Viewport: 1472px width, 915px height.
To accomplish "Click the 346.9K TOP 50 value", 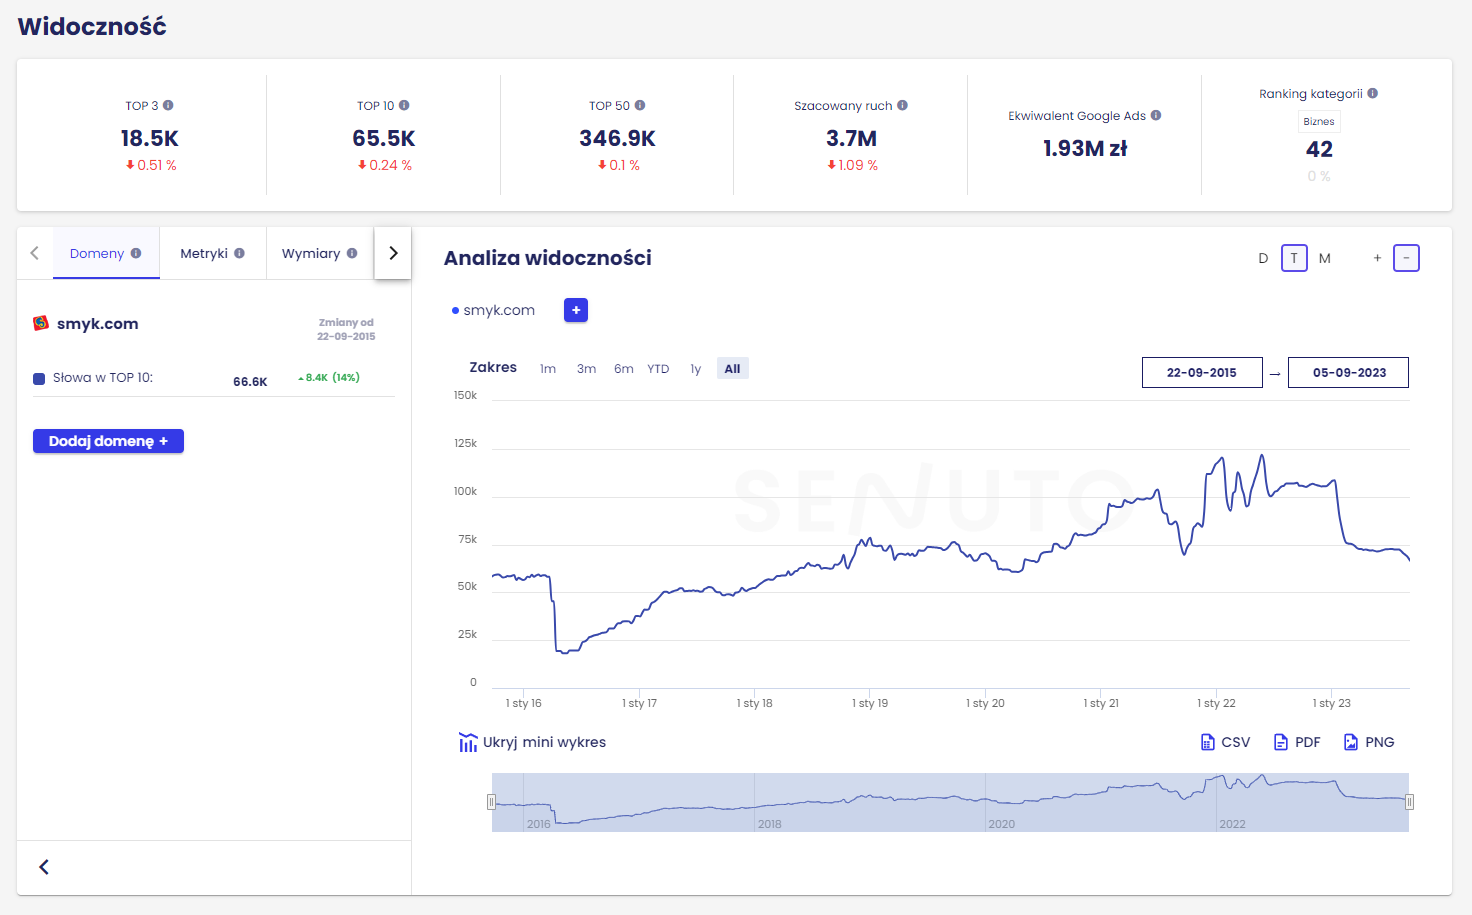I will point(618,138).
